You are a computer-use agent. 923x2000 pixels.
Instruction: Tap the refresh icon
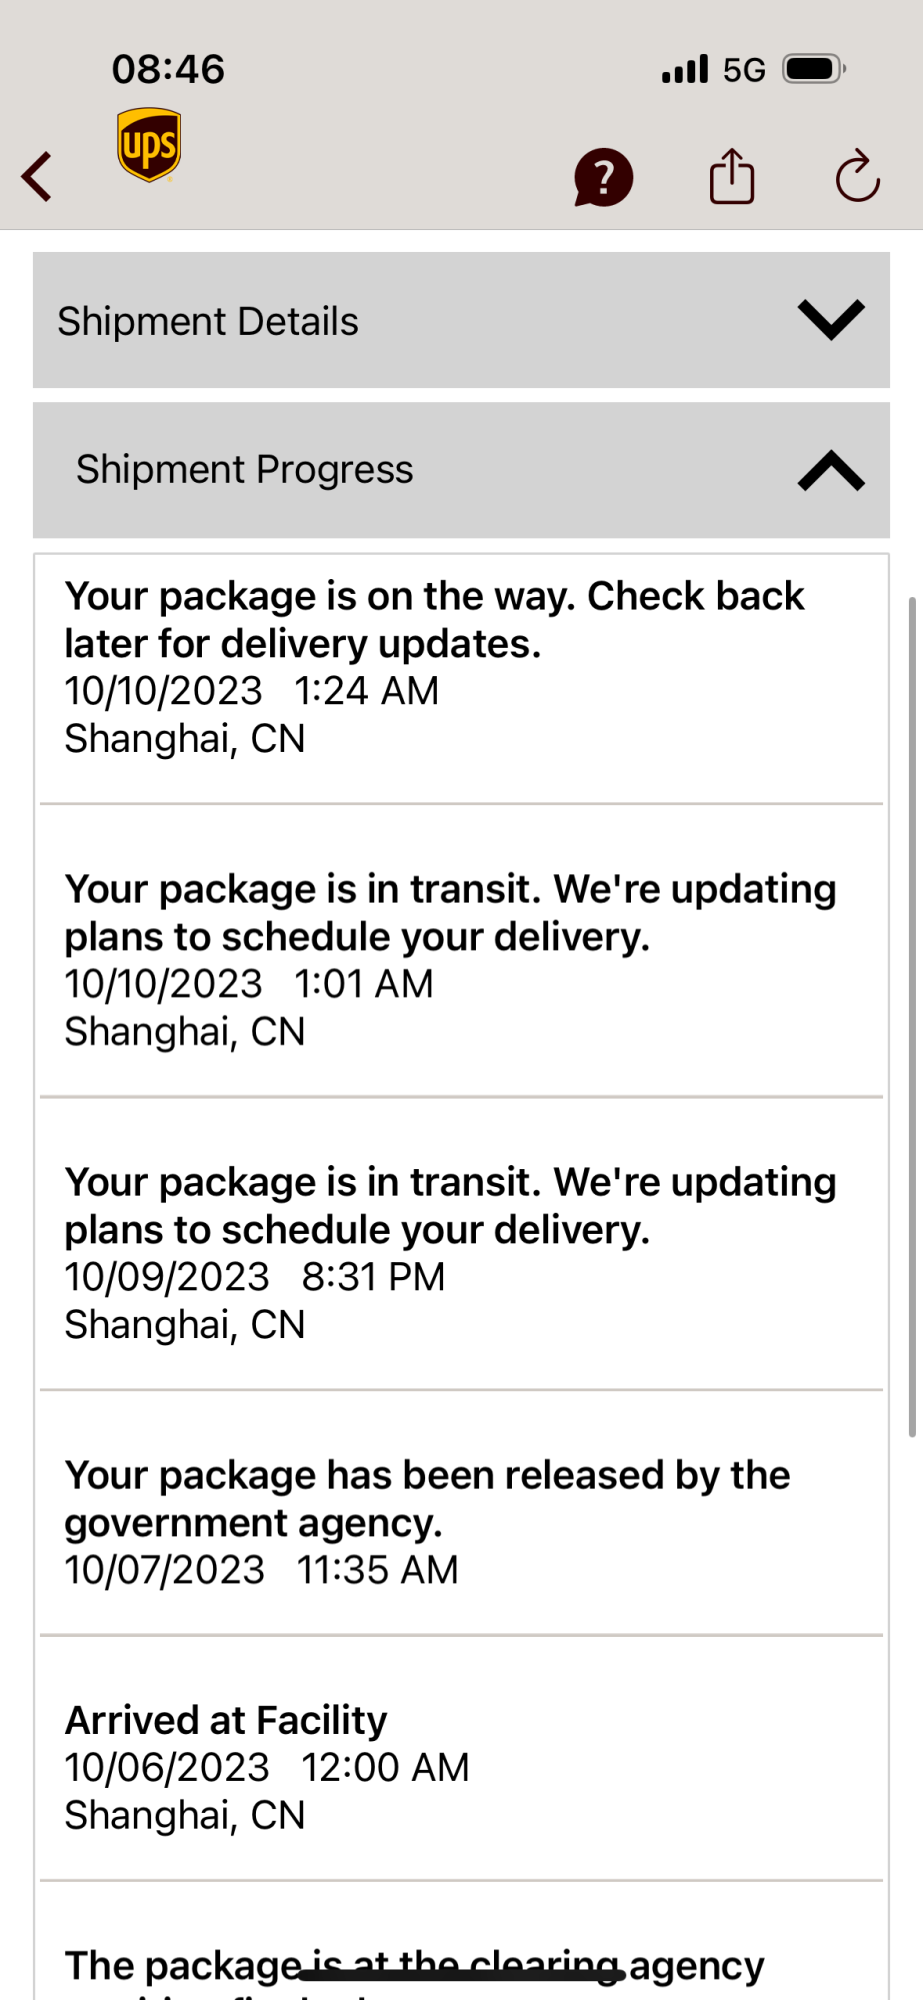tap(857, 177)
